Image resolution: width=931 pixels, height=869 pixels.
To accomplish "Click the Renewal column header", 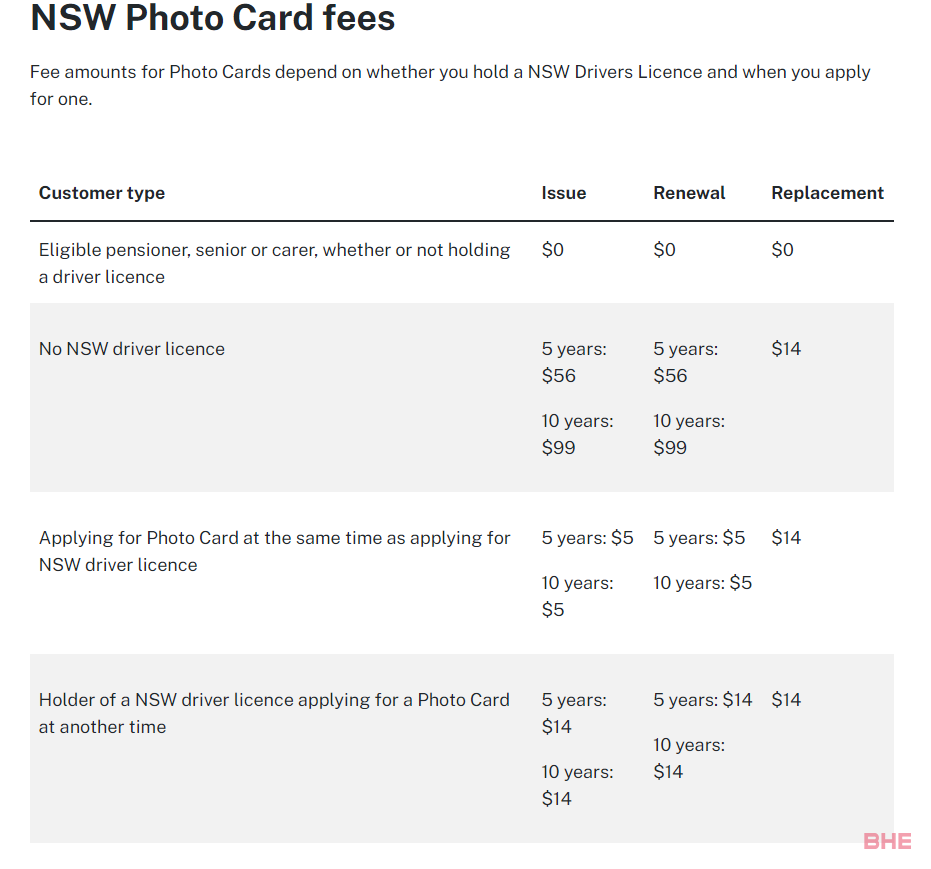I will pyautogui.click(x=689, y=193).
